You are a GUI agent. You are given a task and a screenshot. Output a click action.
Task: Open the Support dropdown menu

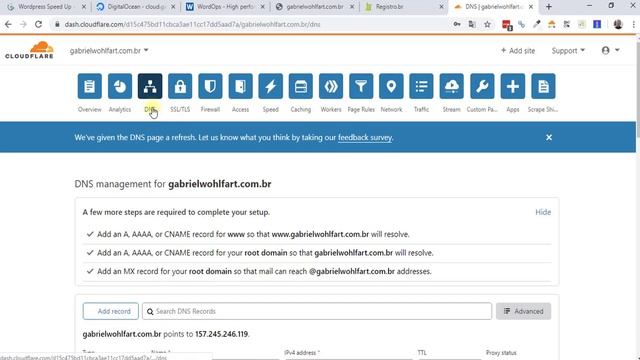(568, 51)
